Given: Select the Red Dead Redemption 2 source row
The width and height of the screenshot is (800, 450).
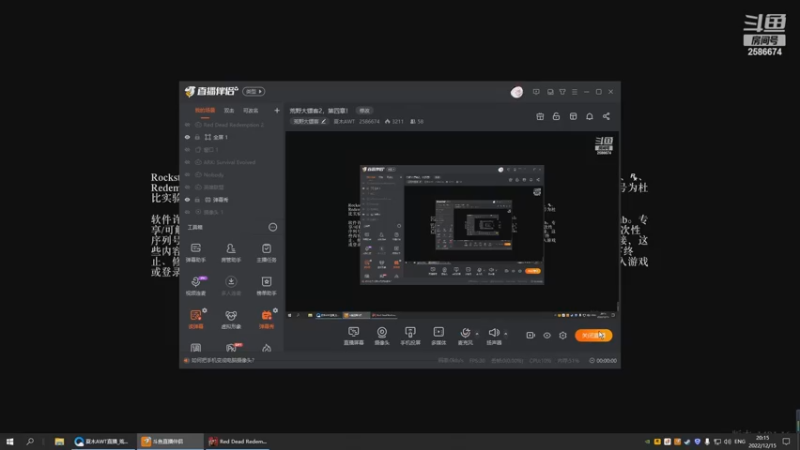Looking at the screenshot, I should point(232,124).
